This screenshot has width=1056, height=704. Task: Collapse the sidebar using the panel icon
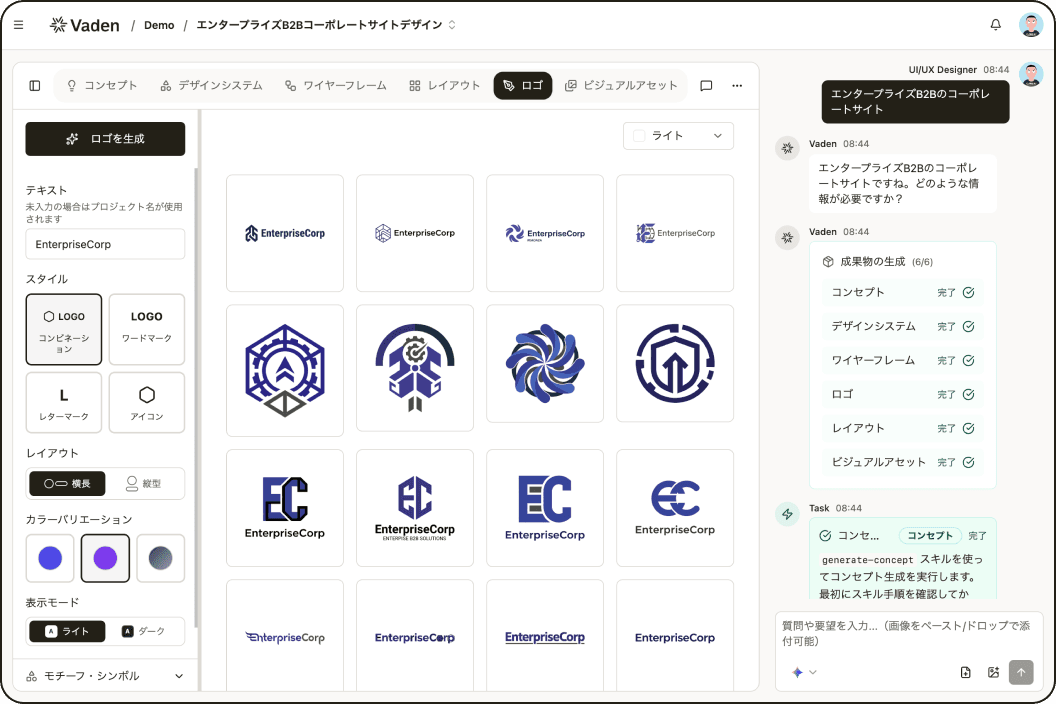34,86
